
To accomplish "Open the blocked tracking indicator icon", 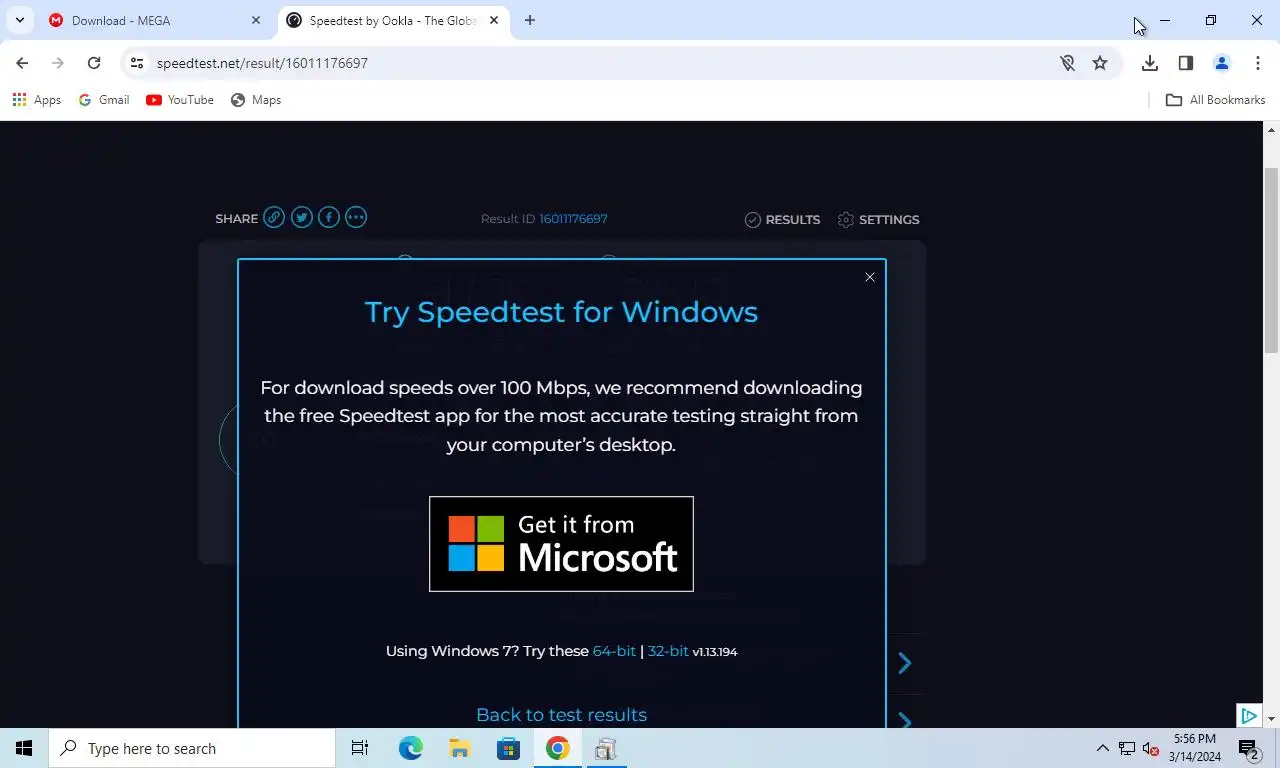I will pos(1067,63).
